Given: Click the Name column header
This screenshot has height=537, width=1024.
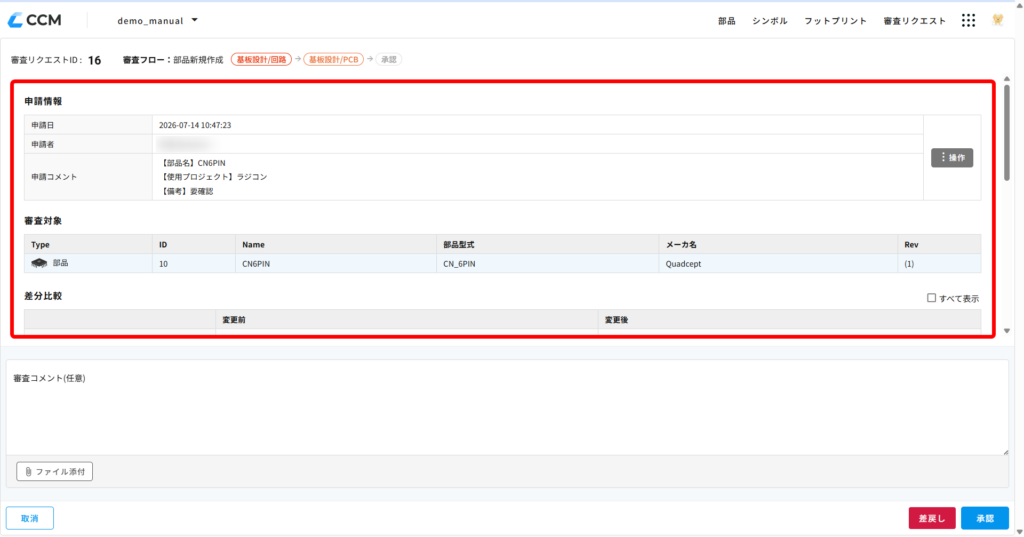Looking at the screenshot, I should [336, 244].
